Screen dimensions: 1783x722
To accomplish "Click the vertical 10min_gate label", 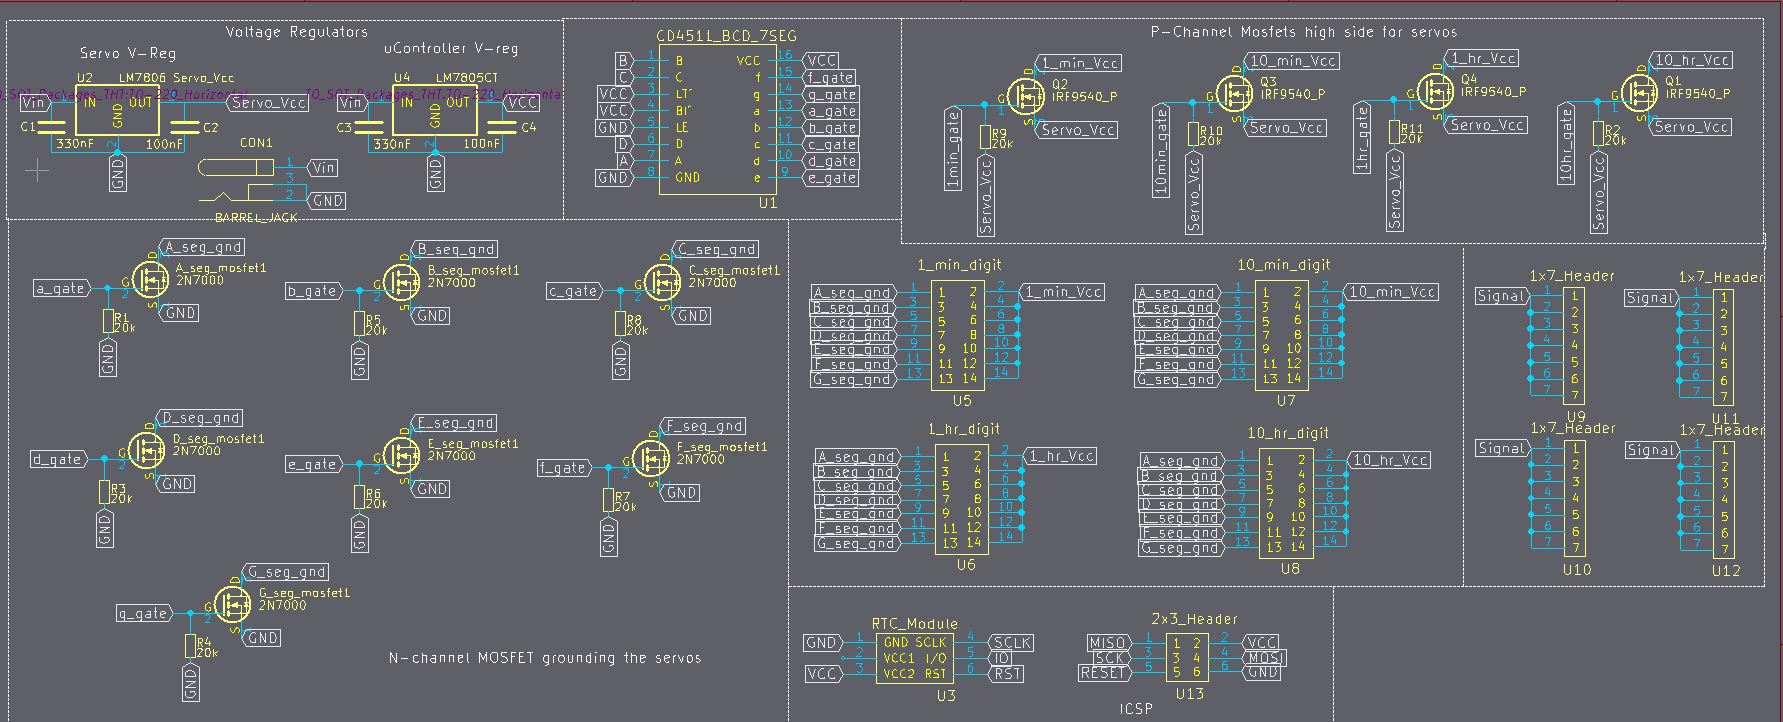I will click(x=1161, y=150).
